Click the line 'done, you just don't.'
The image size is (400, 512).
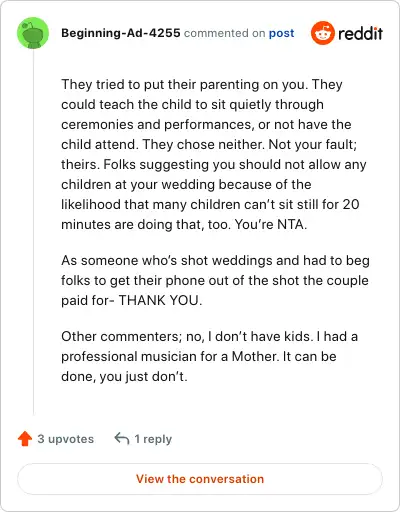click(124, 376)
